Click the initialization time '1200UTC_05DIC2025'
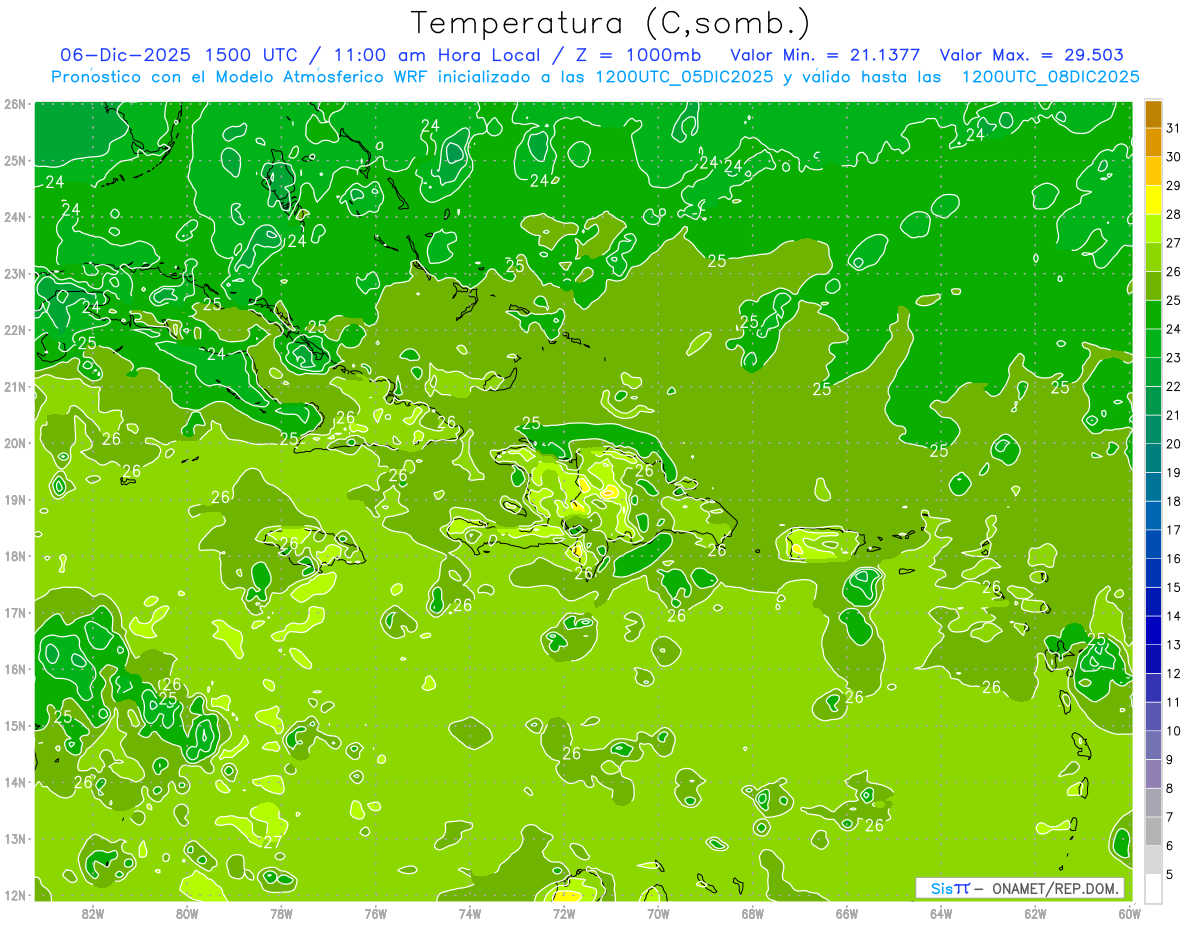Viewport: 1200px width, 927px height. (684, 77)
